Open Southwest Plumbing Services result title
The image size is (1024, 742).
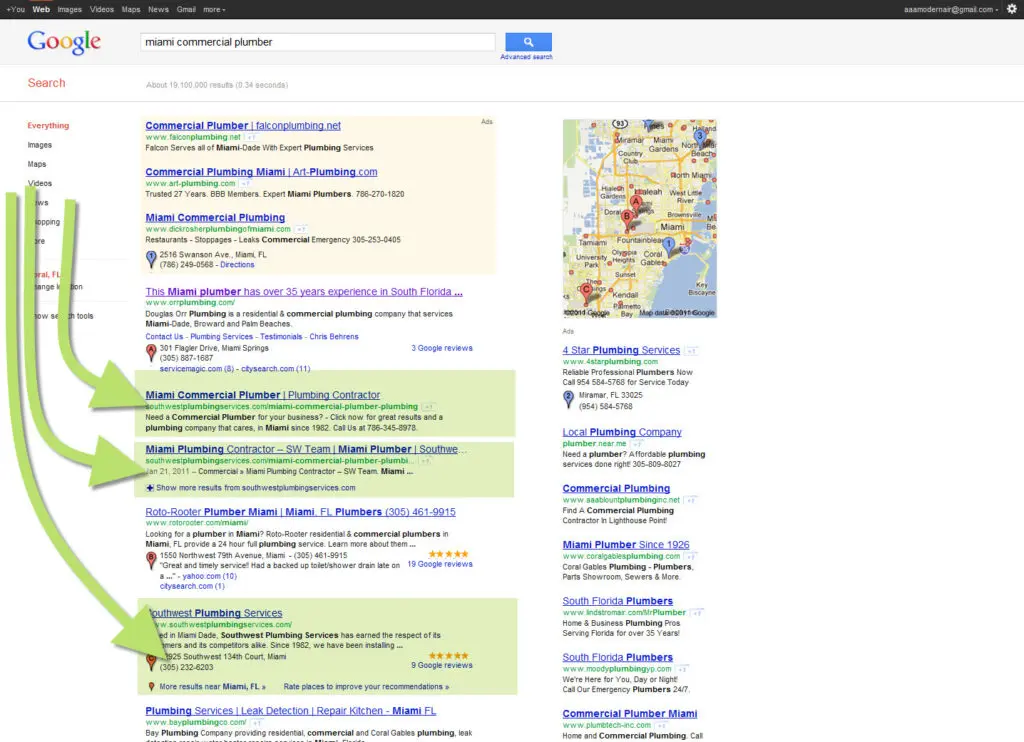point(214,613)
